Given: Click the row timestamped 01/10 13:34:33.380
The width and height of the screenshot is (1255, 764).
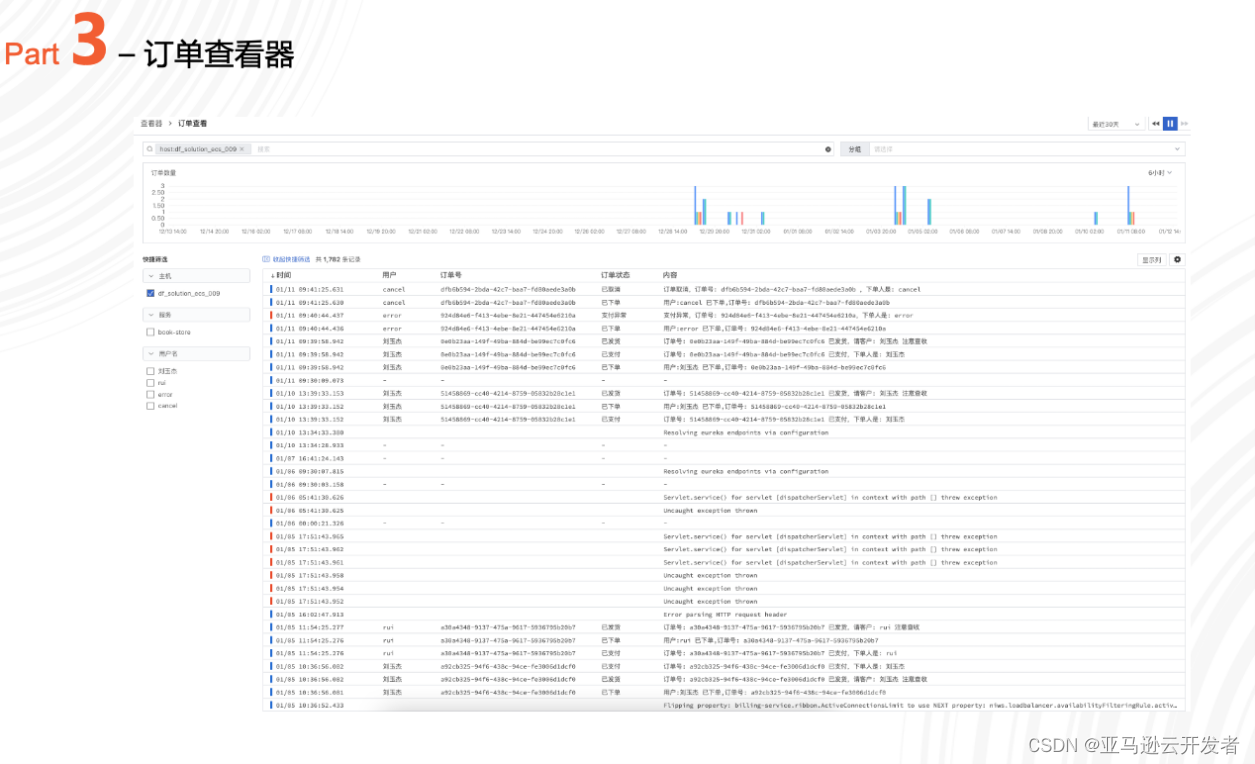Looking at the screenshot, I should click(724, 432).
